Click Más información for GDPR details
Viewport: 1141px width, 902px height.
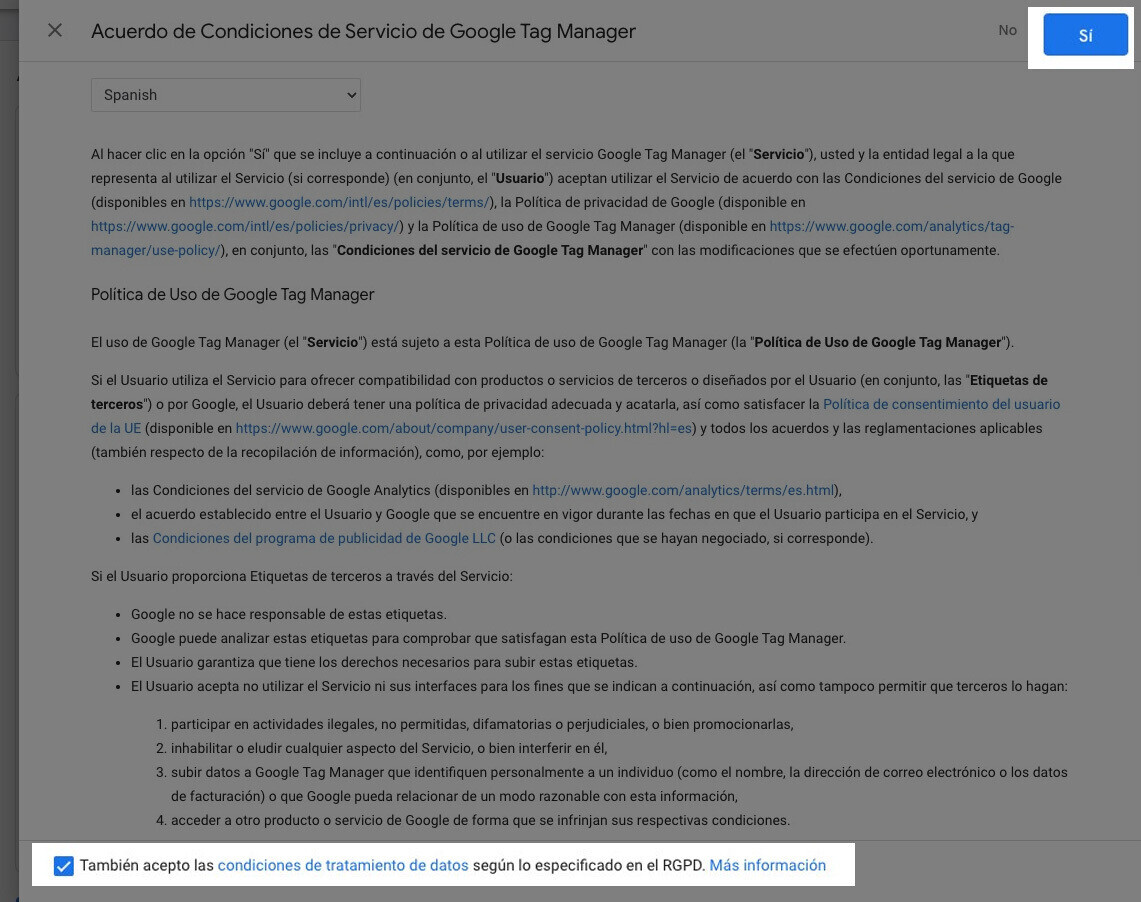pos(766,864)
